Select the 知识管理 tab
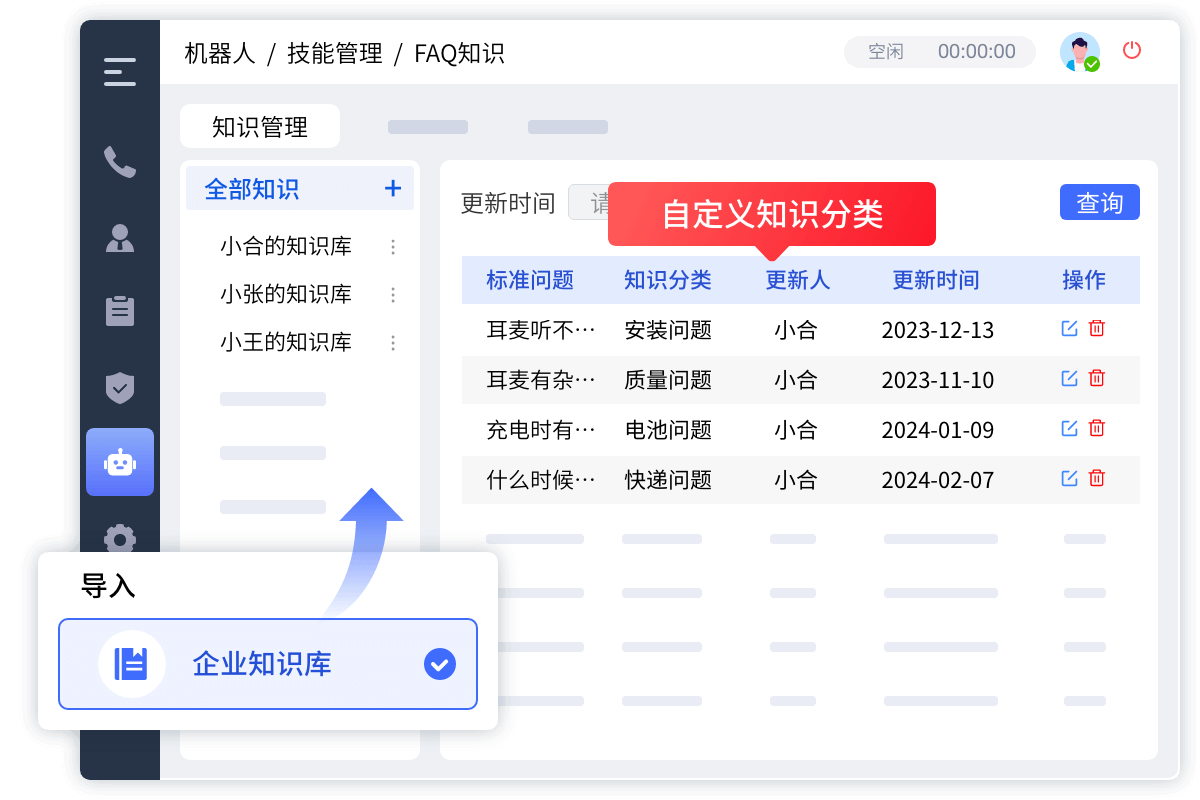 click(260, 127)
